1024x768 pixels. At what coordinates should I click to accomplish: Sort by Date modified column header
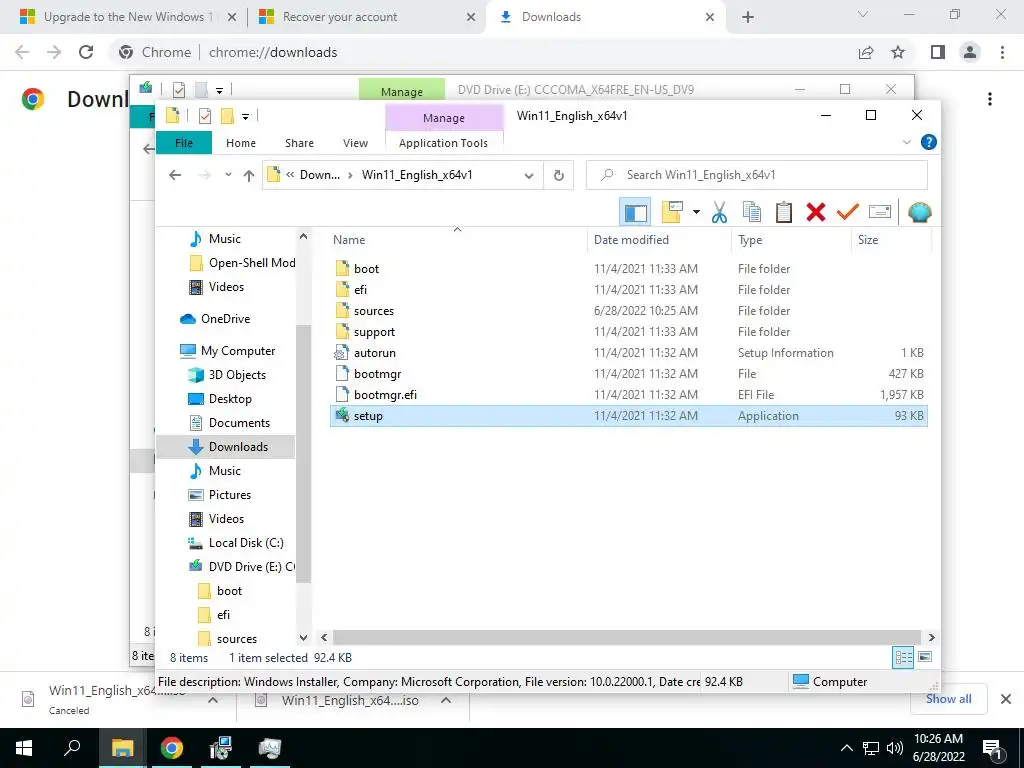(660, 240)
